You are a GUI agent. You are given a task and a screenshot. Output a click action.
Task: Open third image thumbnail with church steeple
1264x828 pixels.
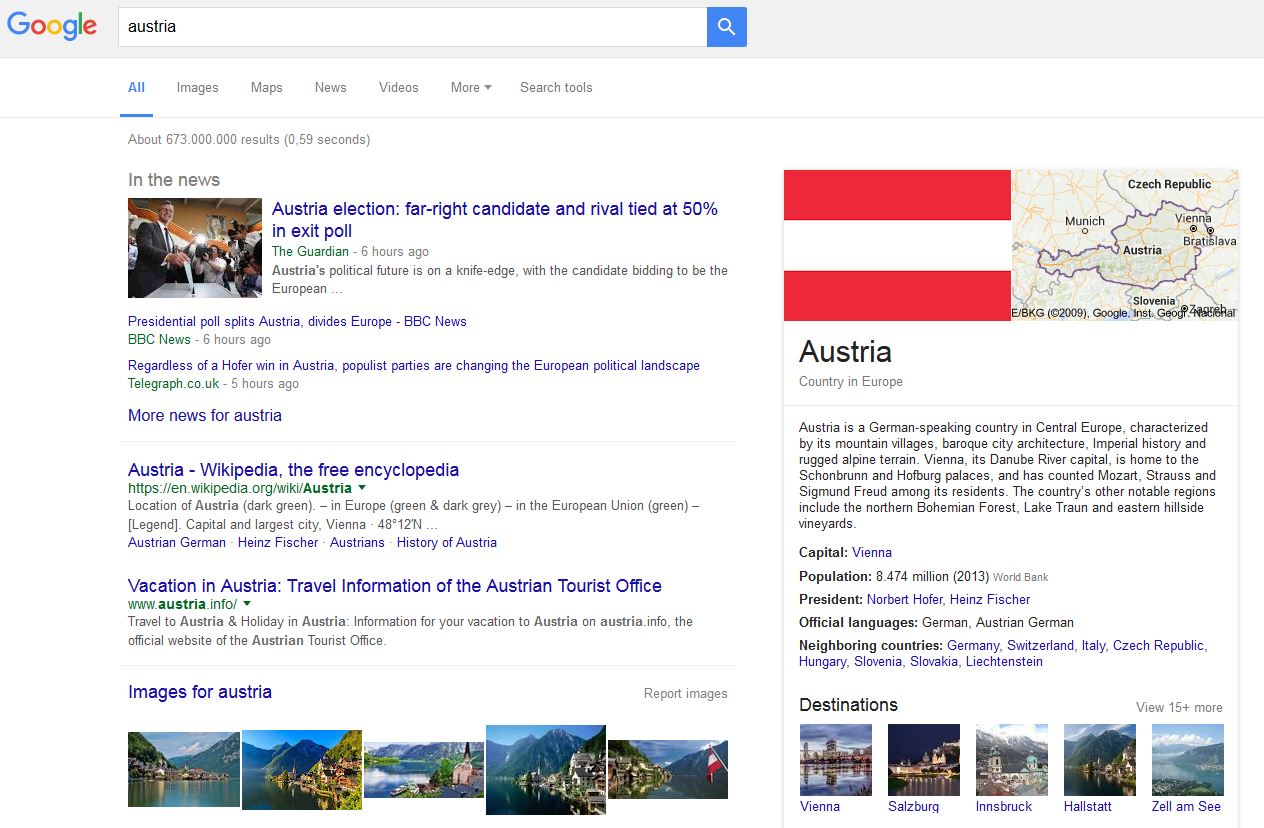pos(424,769)
